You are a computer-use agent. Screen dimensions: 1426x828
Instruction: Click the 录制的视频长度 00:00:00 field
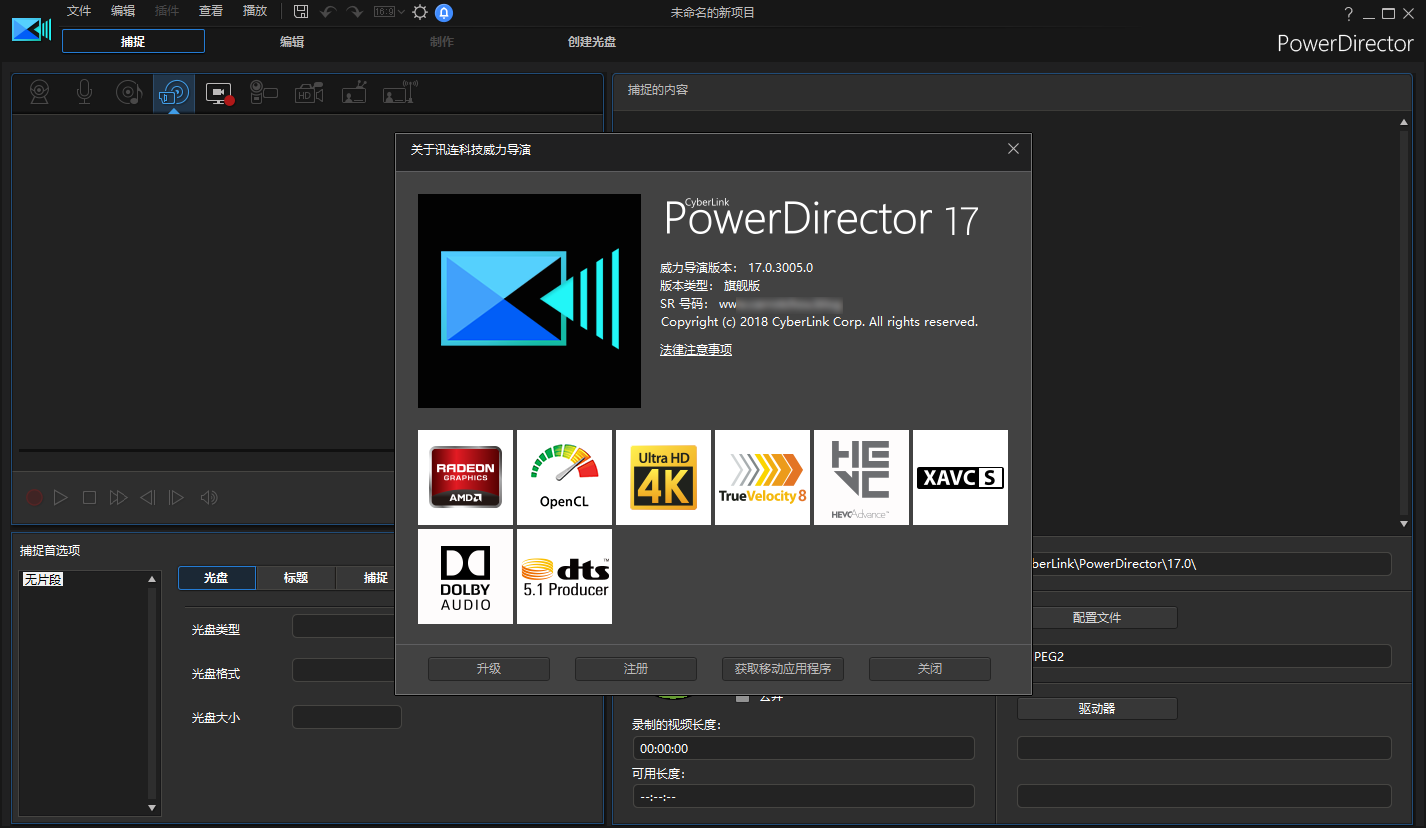[x=803, y=748]
